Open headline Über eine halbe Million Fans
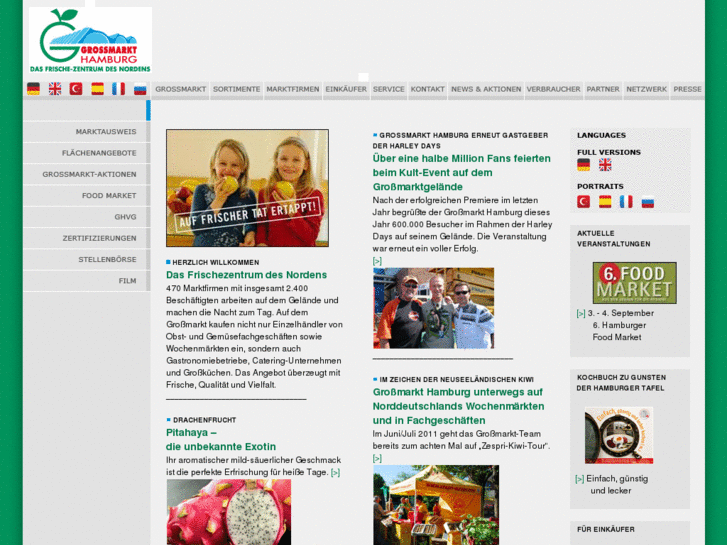This screenshot has width=727, height=545. click(x=461, y=173)
